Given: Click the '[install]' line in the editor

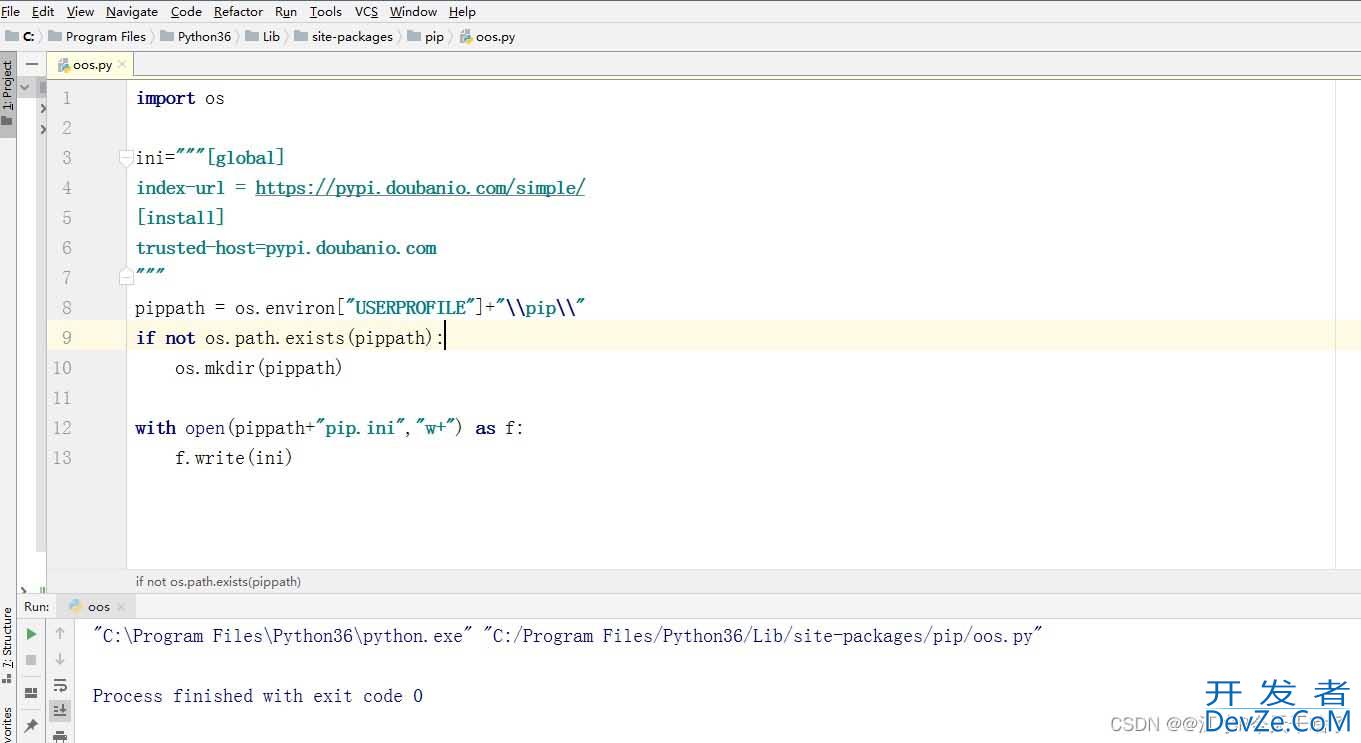Looking at the screenshot, I should (x=180, y=217).
